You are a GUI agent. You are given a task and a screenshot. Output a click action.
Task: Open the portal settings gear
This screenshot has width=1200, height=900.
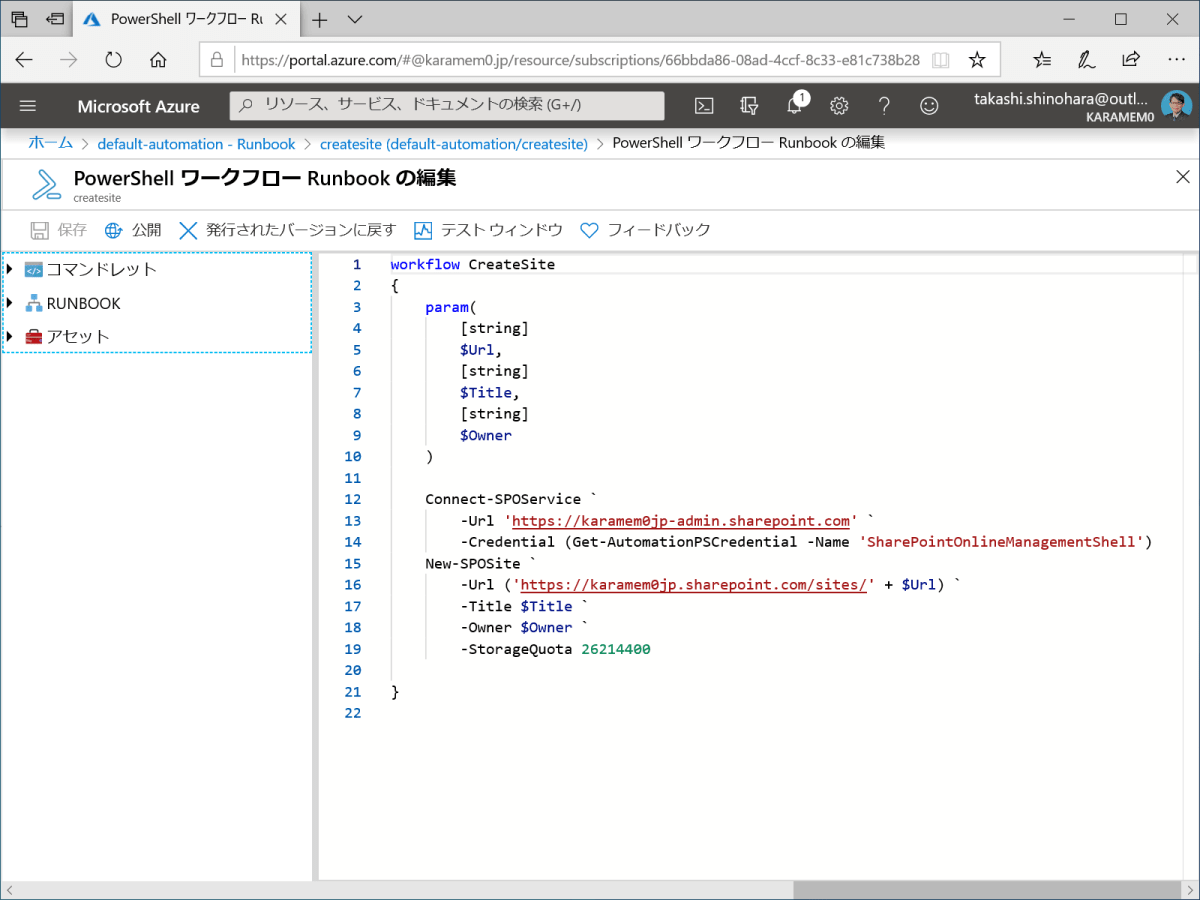(x=840, y=106)
